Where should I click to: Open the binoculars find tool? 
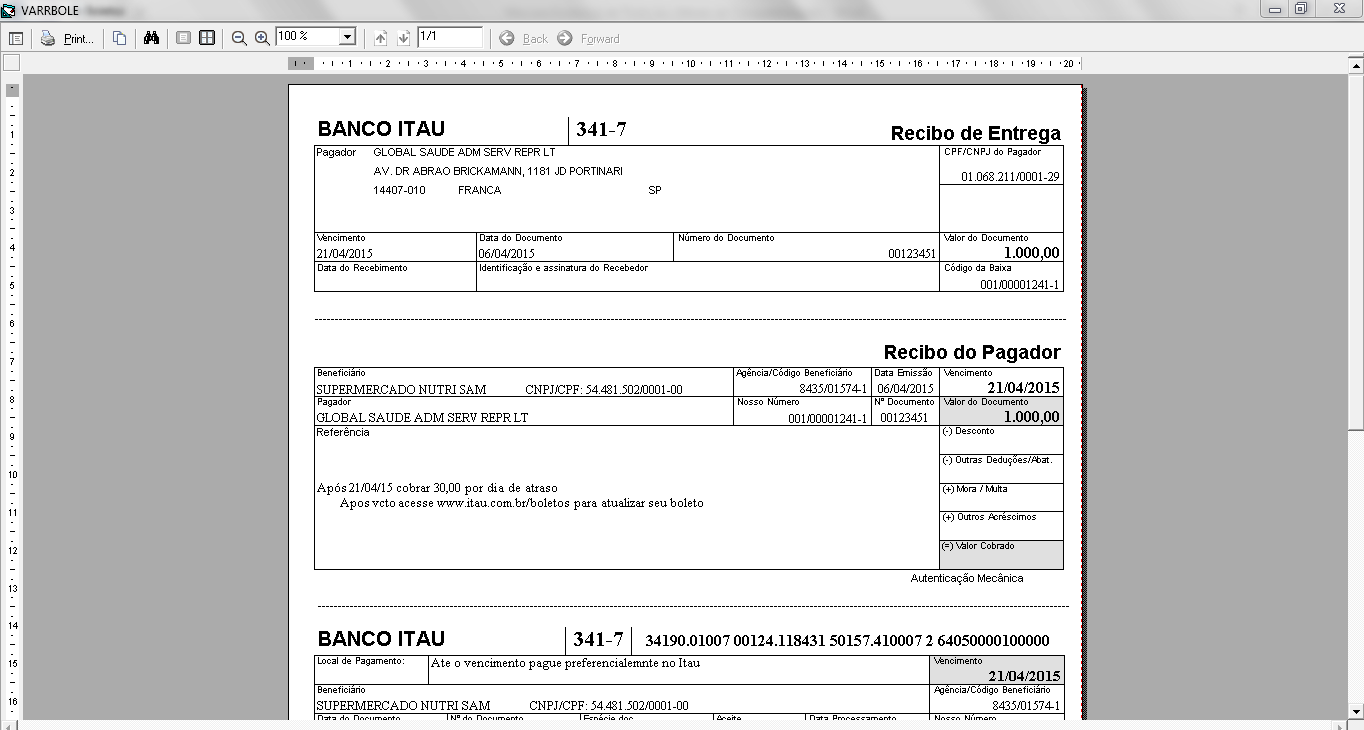(x=152, y=38)
